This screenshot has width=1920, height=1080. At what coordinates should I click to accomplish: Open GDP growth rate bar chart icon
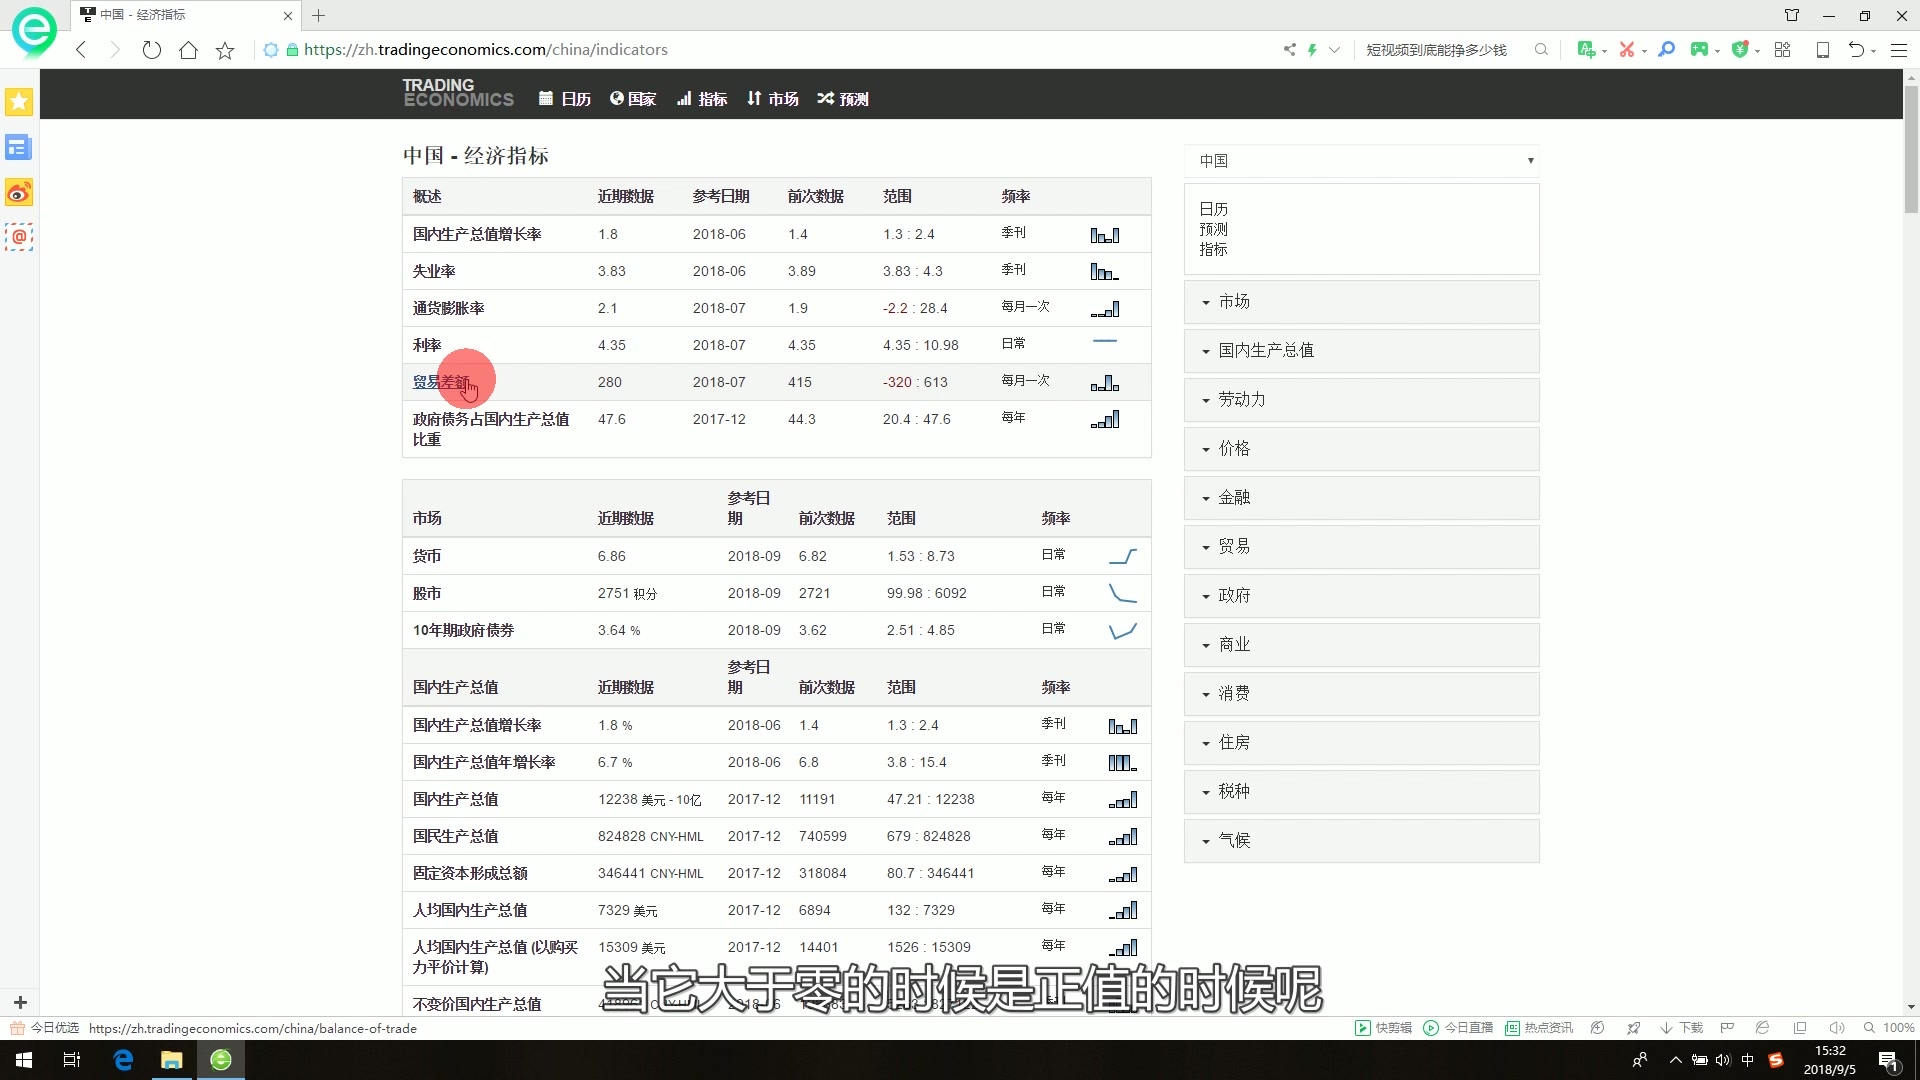coord(1105,235)
